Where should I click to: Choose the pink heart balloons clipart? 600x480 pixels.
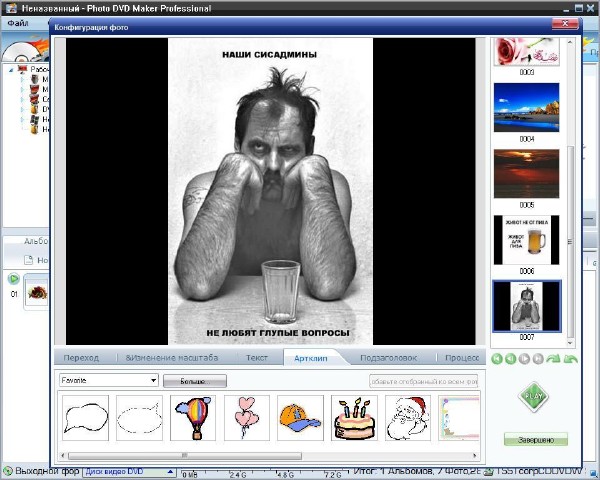tap(247, 417)
